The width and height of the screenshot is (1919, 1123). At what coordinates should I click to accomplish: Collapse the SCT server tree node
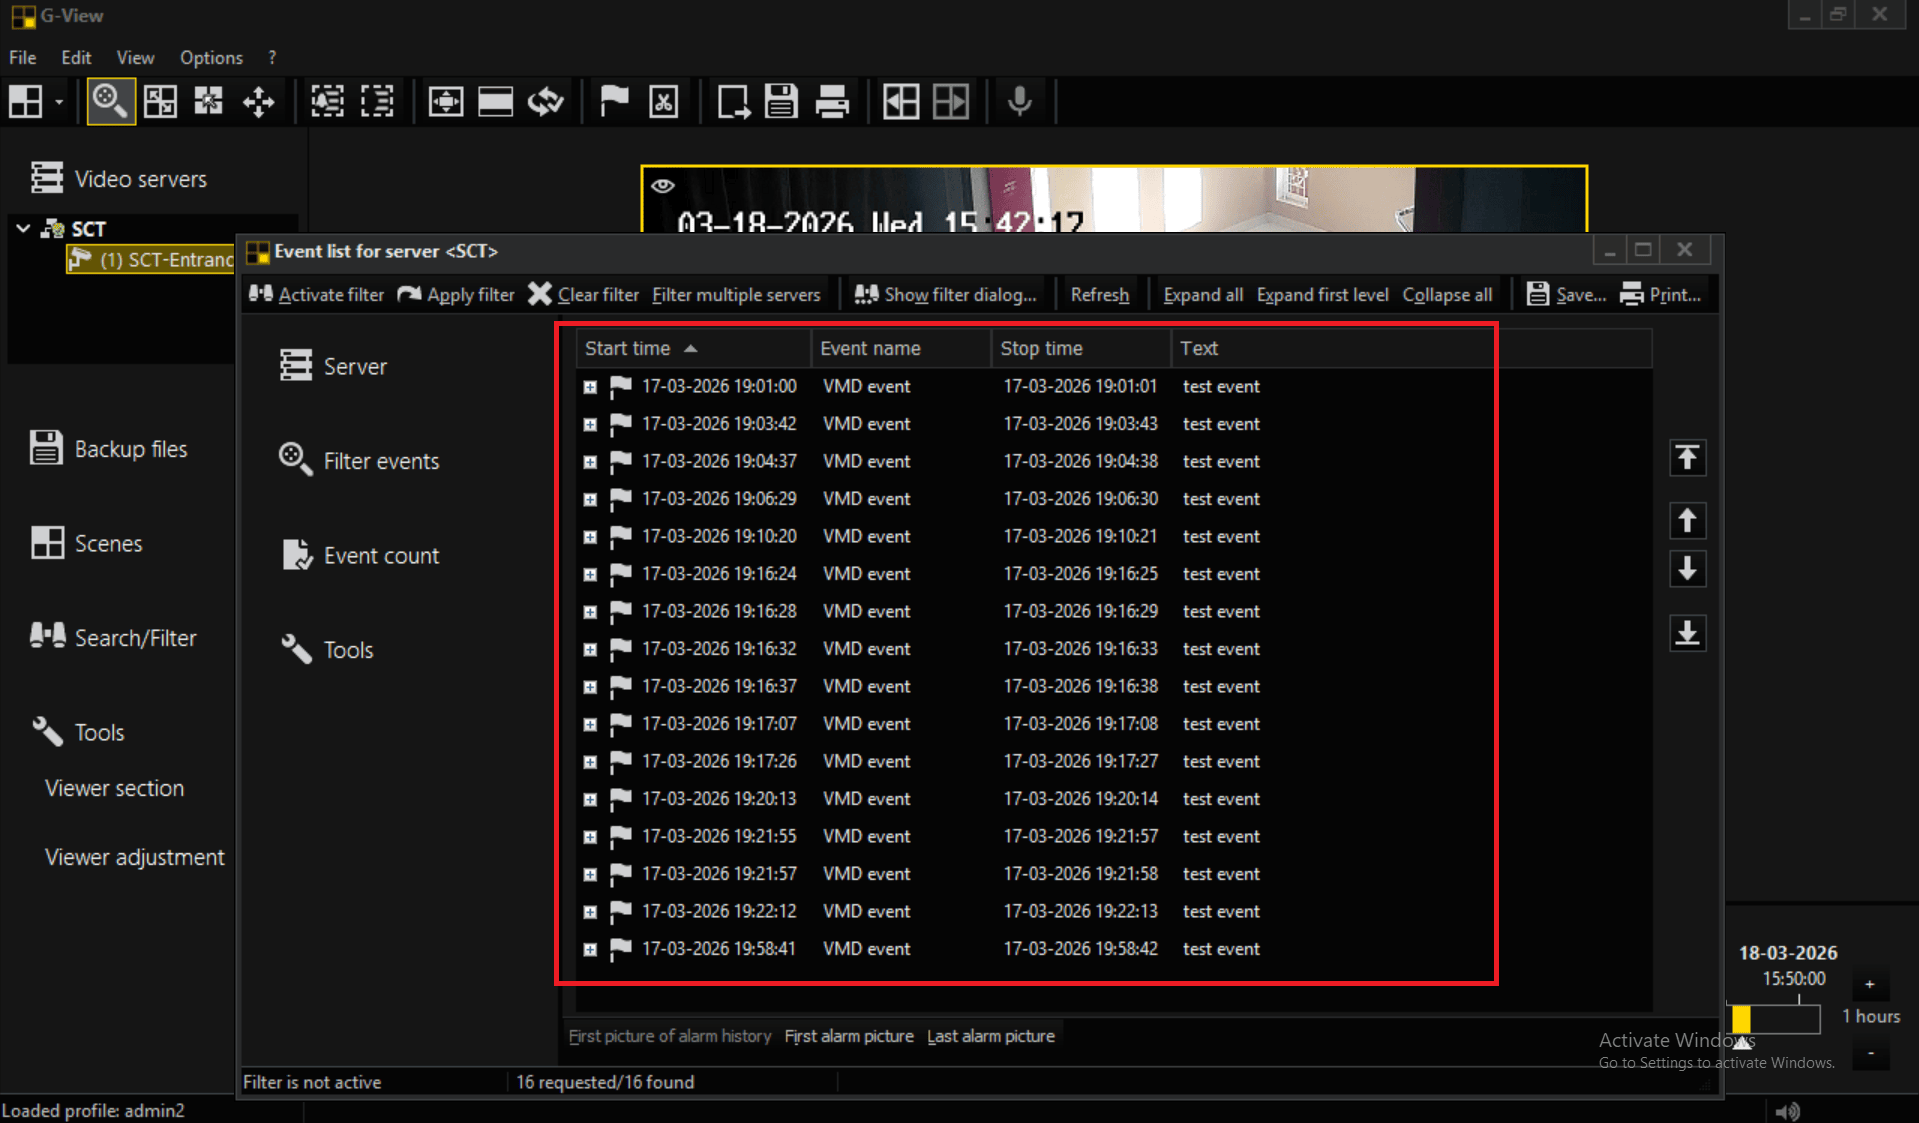click(x=23, y=228)
